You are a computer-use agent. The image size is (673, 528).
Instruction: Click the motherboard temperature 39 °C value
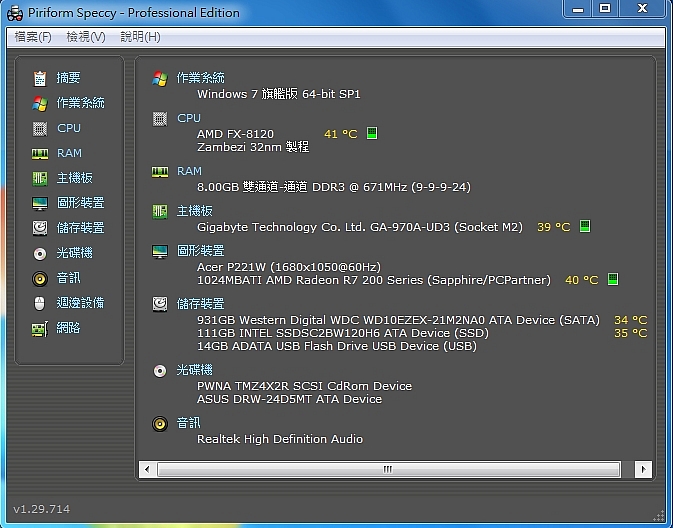[554, 227]
